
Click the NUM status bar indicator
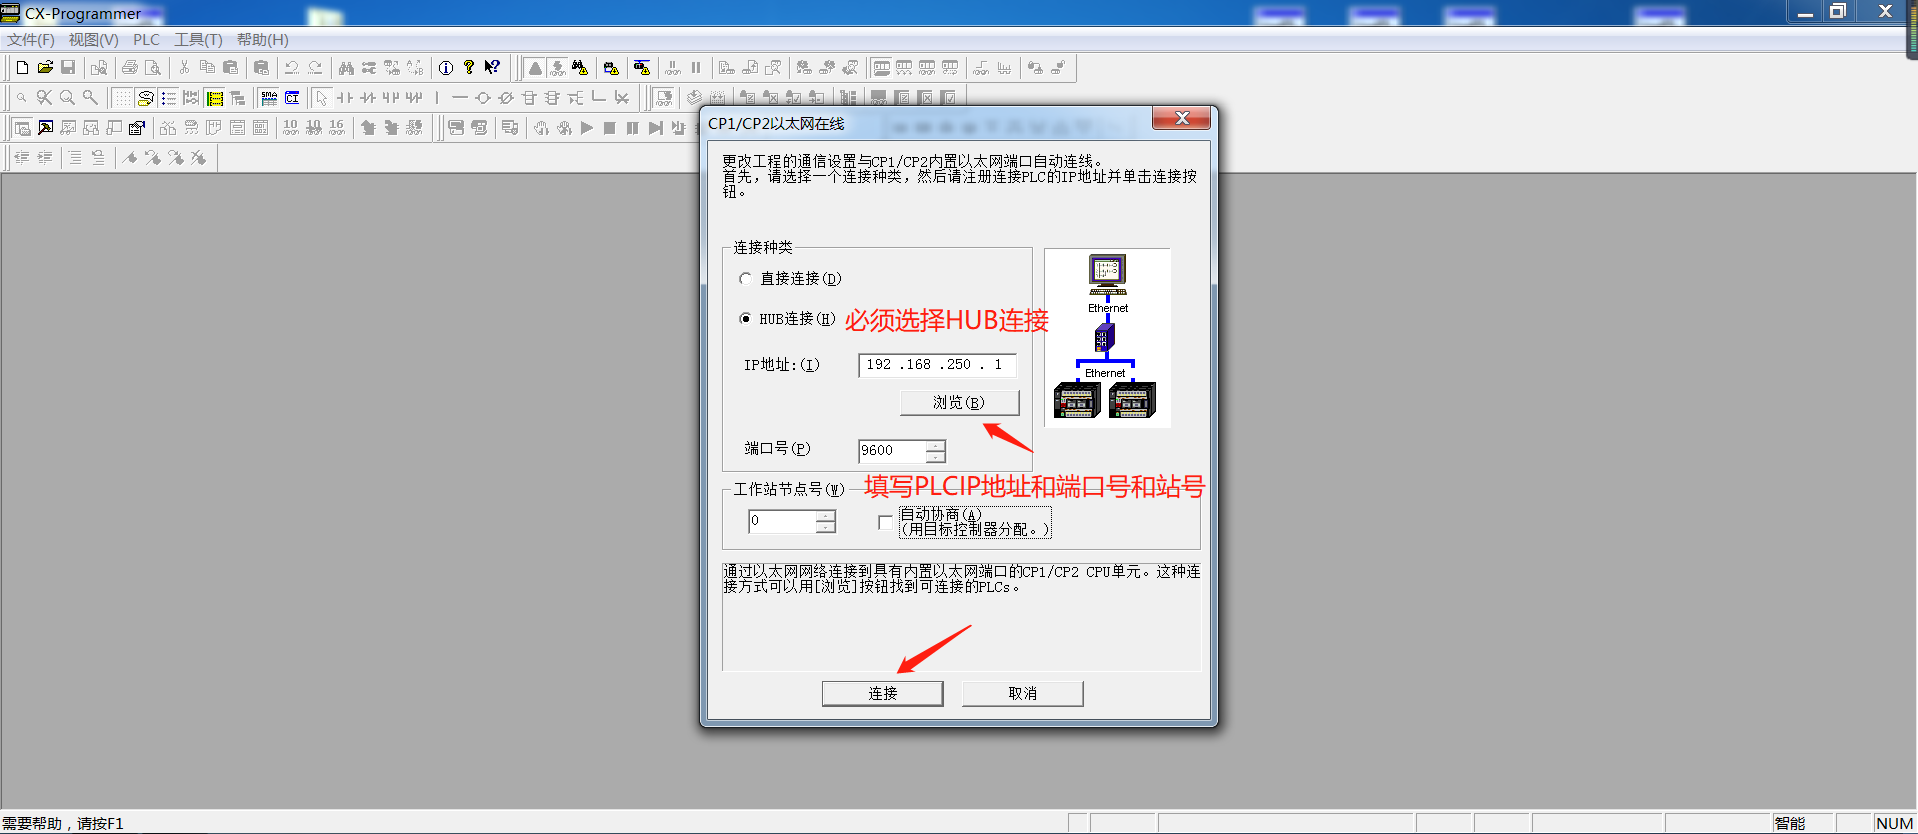[x=1894, y=823]
